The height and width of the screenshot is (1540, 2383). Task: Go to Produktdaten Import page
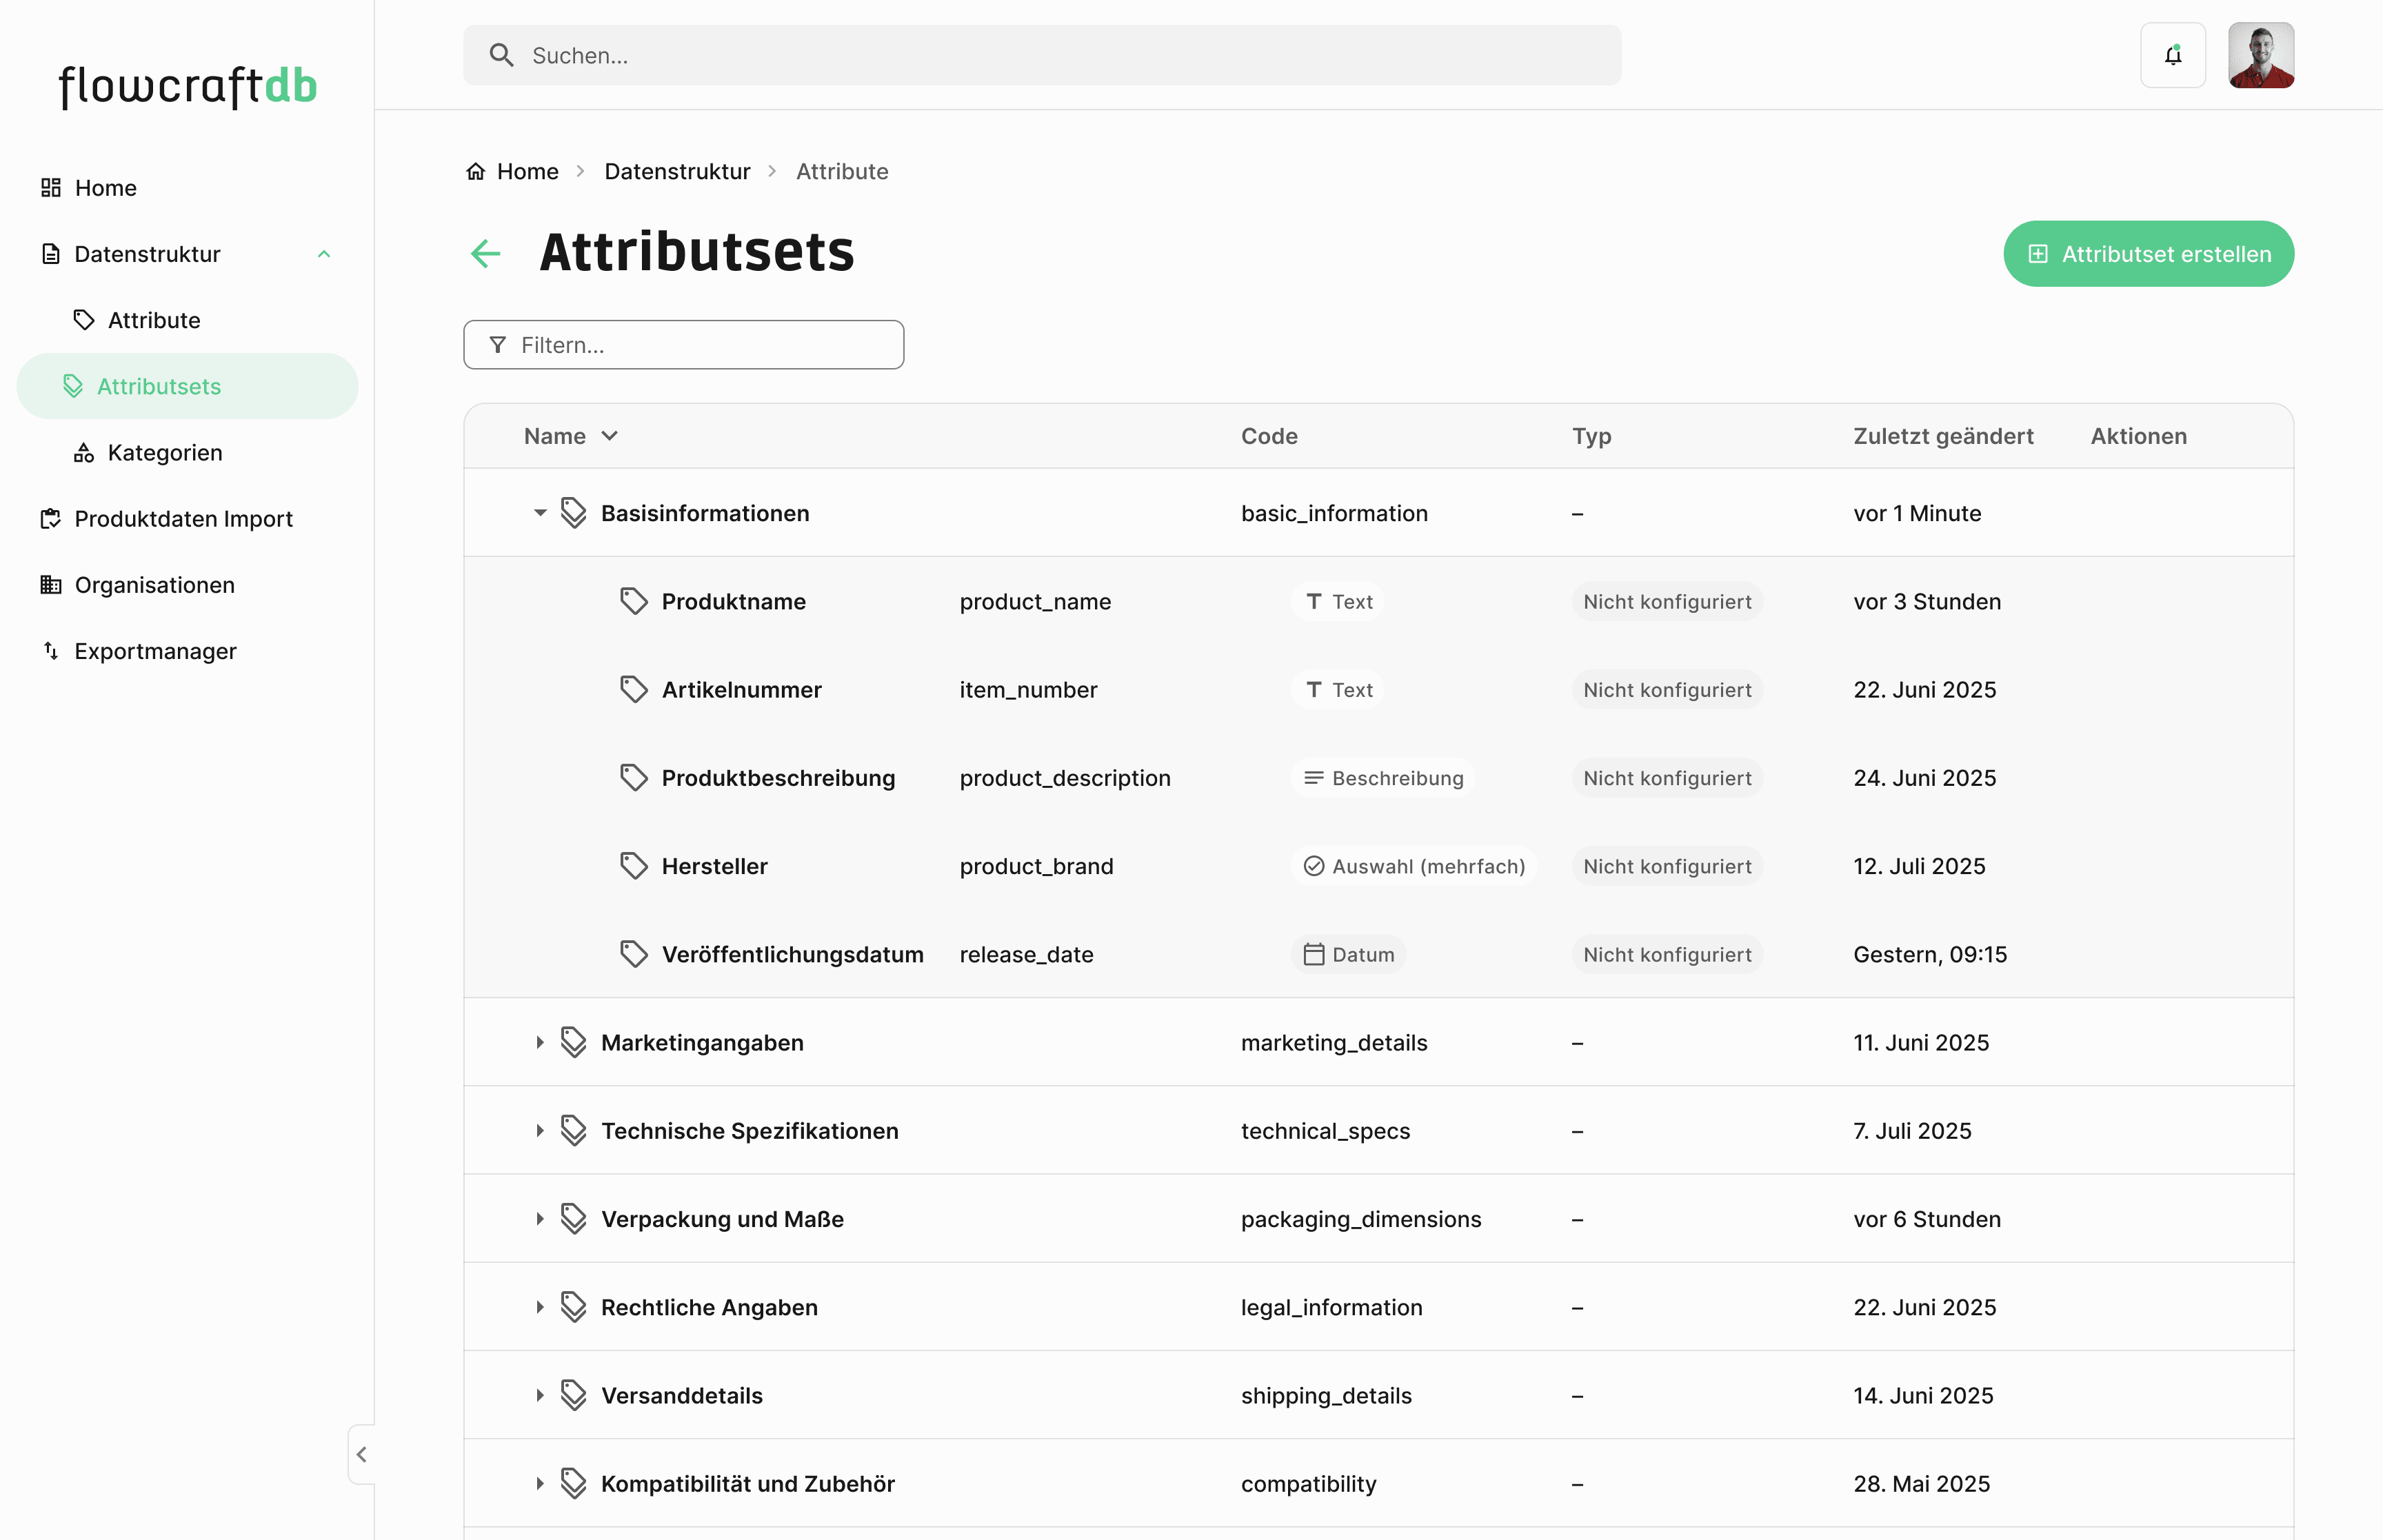click(x=183, y=519)
